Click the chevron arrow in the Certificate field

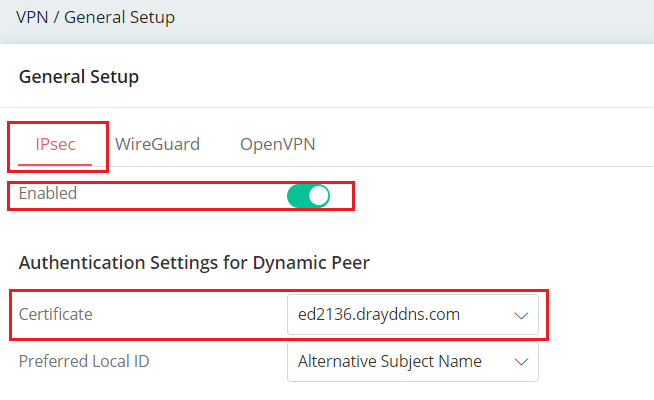[520, 315]
